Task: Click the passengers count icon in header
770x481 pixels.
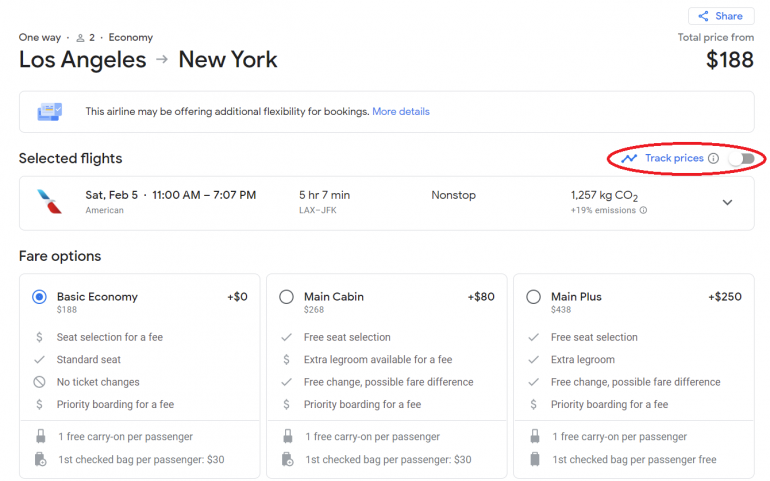Action: tap(80, 38)
